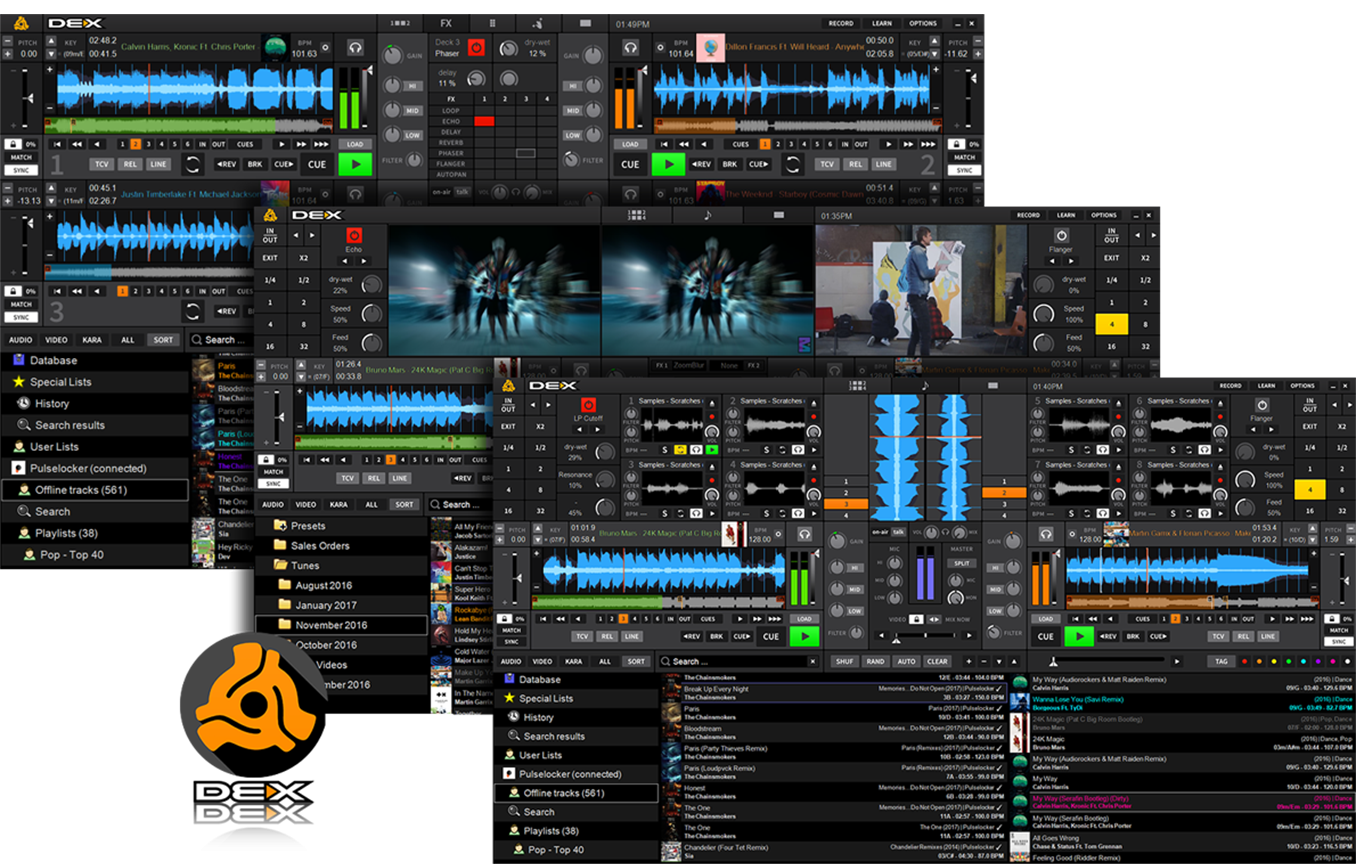
Task: Open CUES list on deck 1, 01:49PM window
Action: 243,144
